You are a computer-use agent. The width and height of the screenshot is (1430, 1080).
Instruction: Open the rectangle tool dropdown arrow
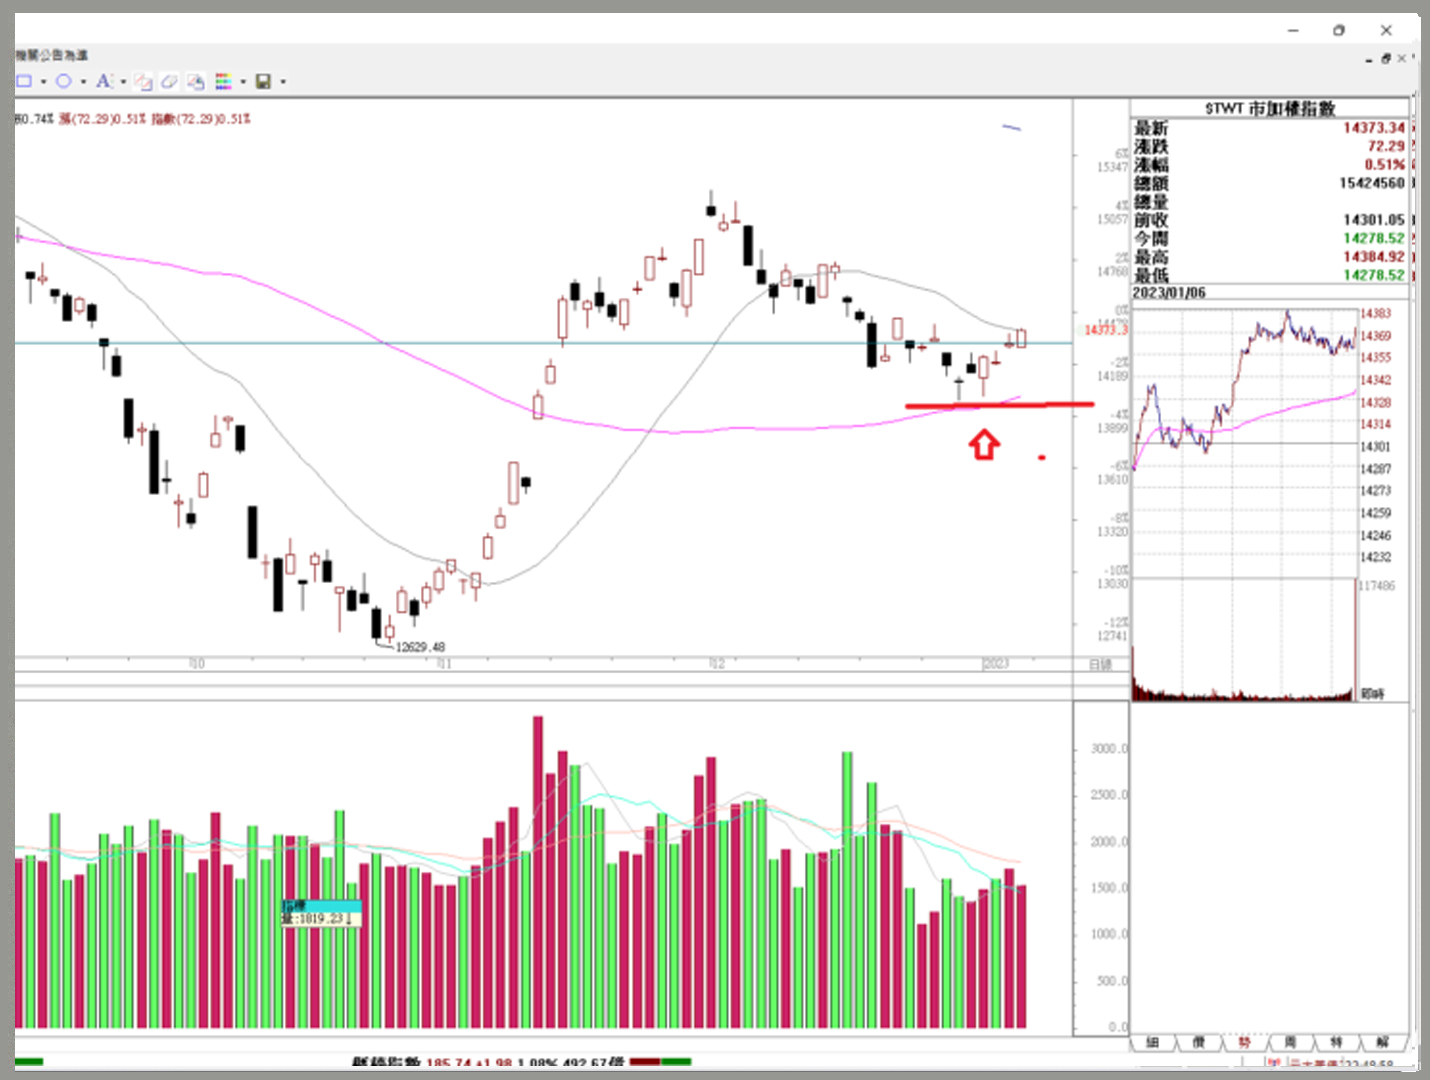[x=43, y=82]
